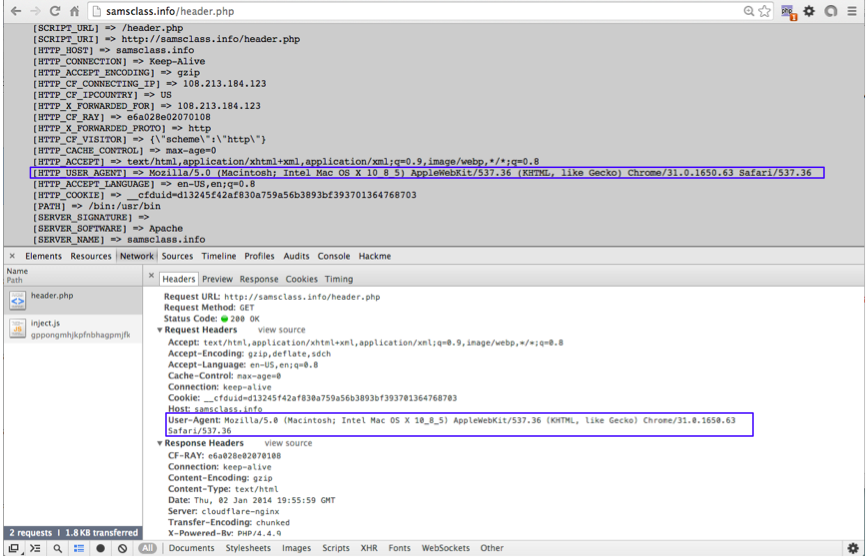Open the Hackme panel tab
Screen dimensions: 867x558
pos(374,256)
